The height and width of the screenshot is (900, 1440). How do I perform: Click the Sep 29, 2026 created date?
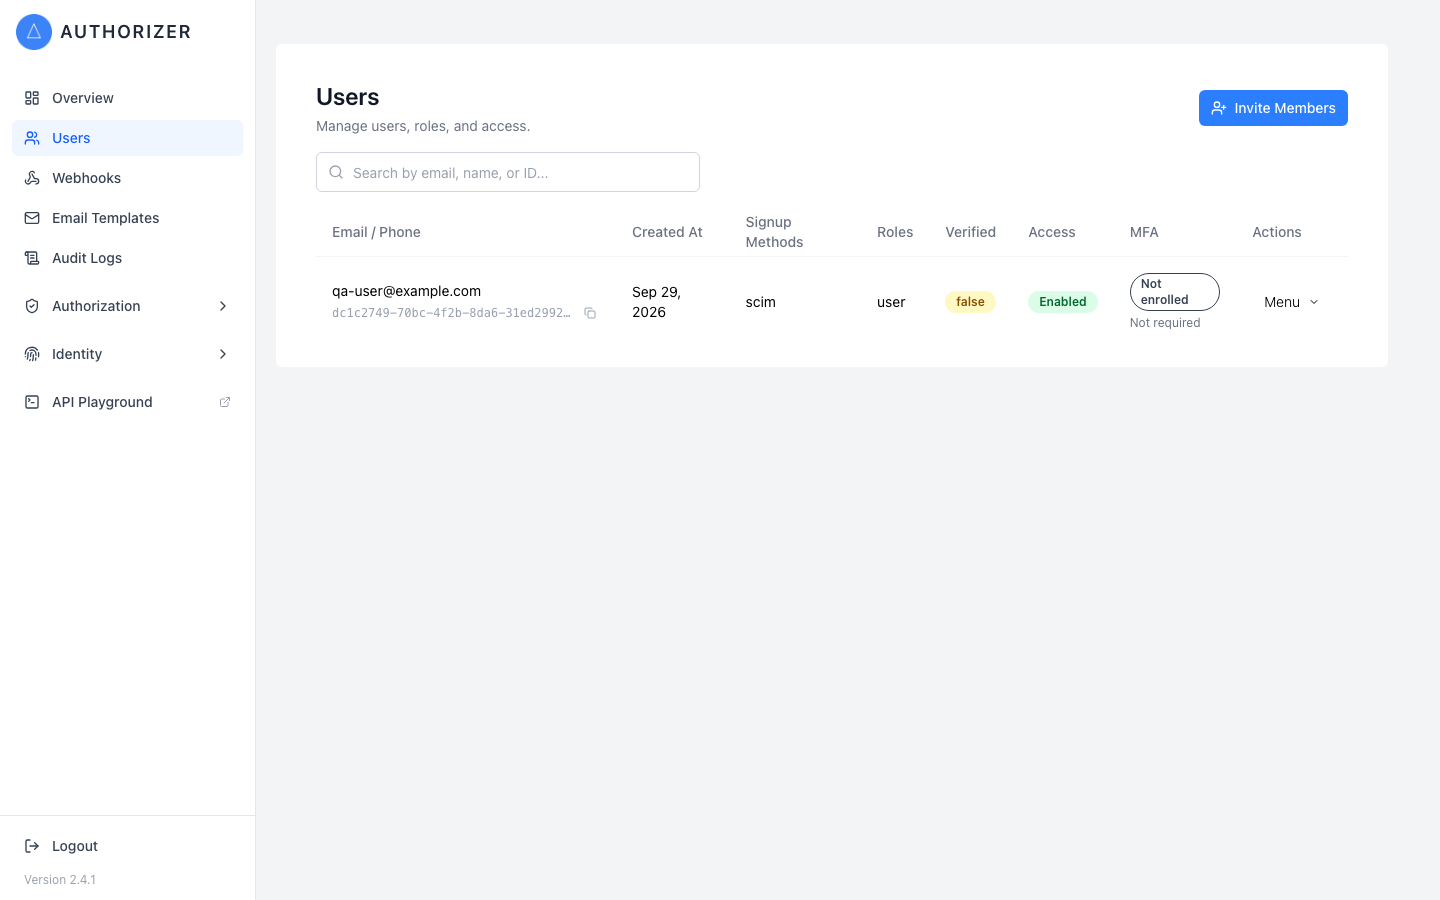tap(657, 302)
